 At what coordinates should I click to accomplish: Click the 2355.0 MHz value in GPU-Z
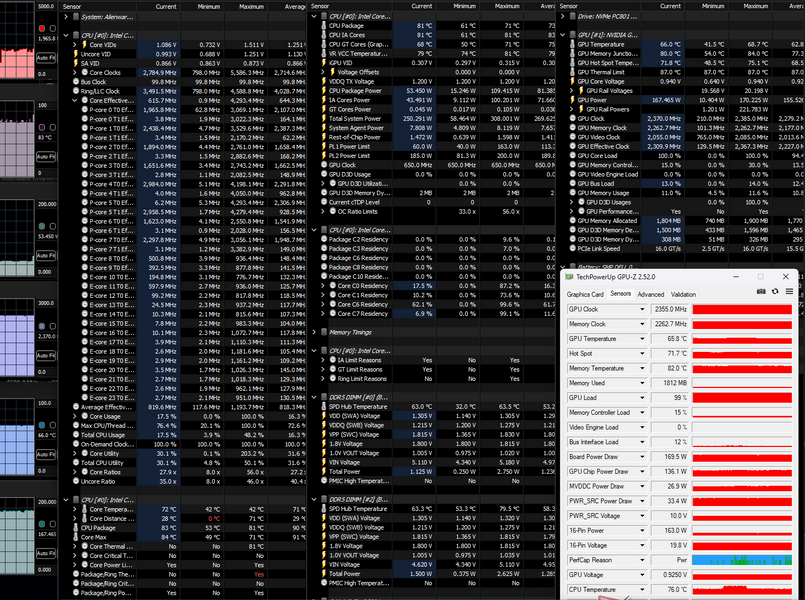(x=669, y=309)
